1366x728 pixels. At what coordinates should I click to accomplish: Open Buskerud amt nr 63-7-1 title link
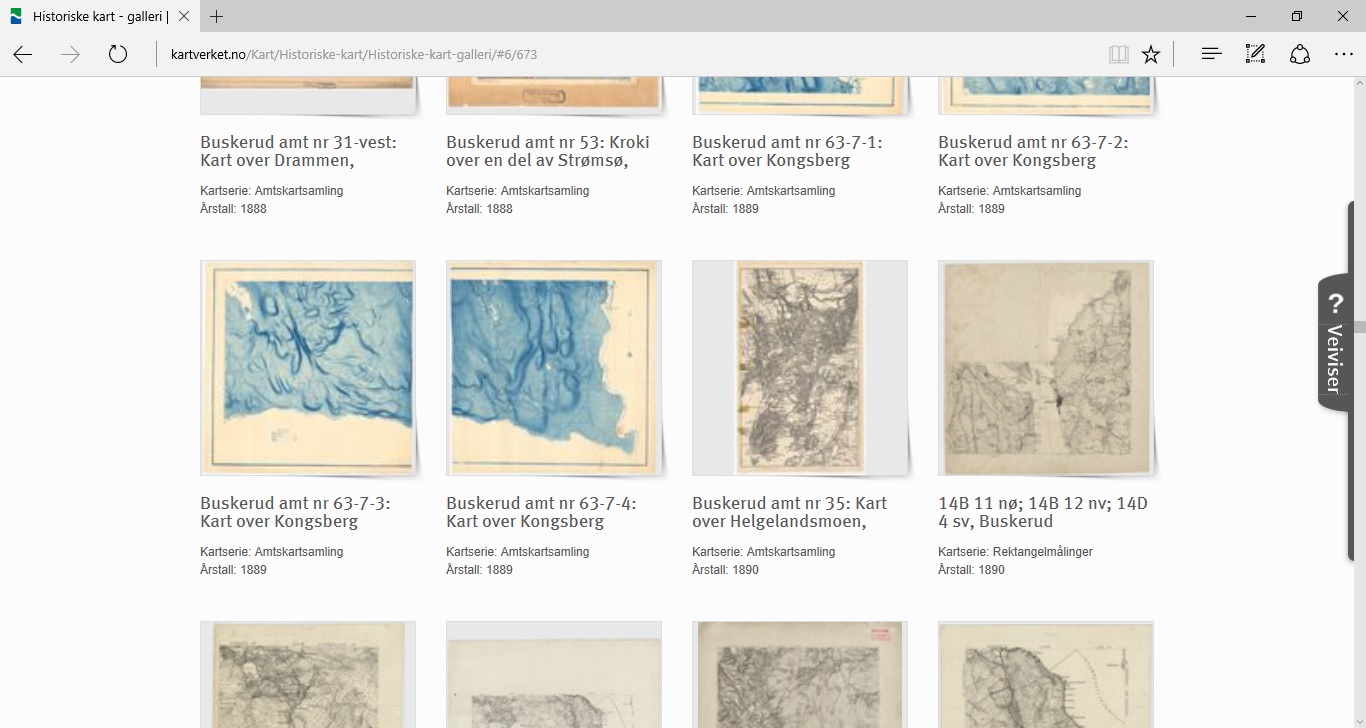pos(787,151)
